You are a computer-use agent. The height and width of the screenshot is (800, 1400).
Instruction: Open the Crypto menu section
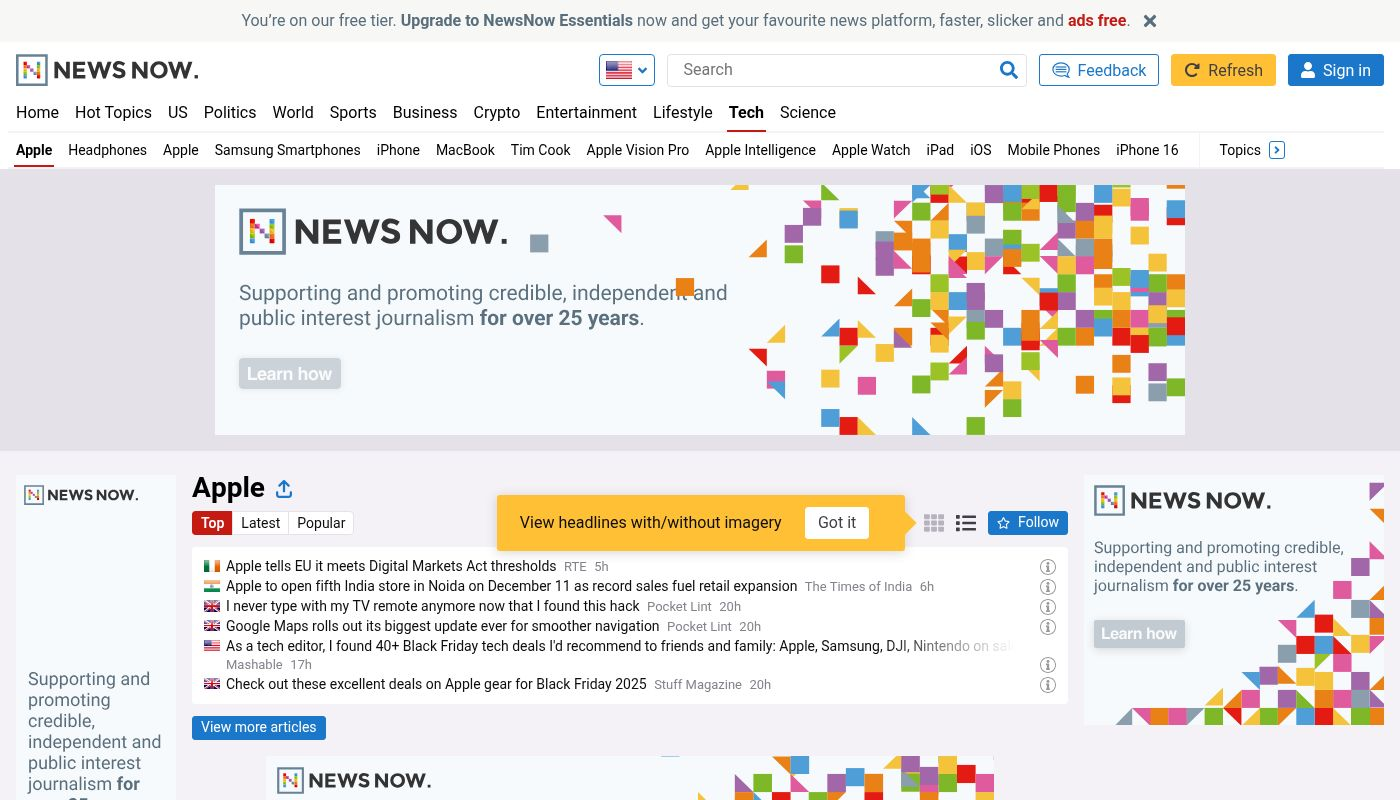(496, 113)
